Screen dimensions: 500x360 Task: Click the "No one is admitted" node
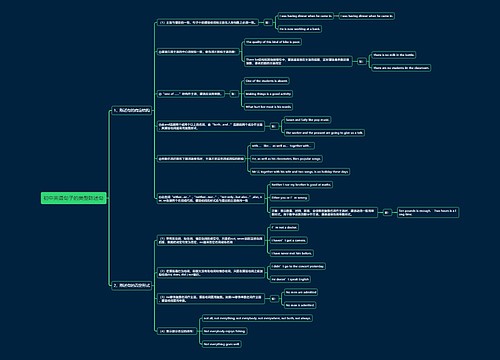point(300,305)
